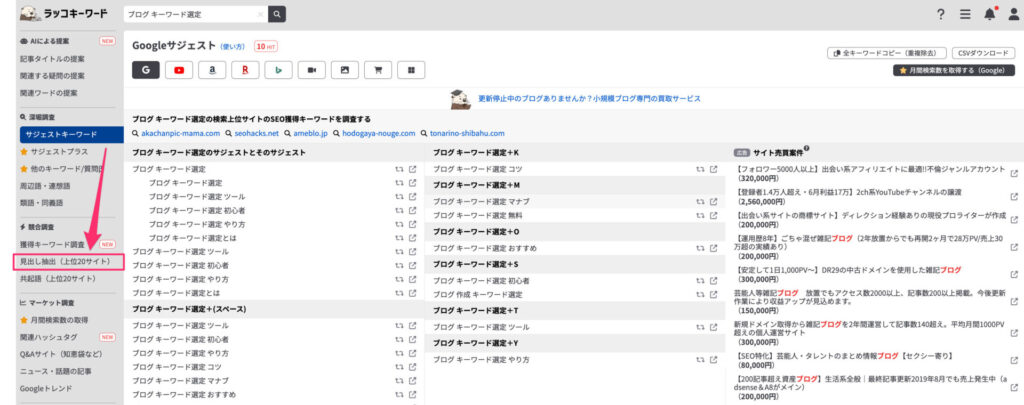Image resolution: width=1024 pixels, height=405 pixels.
Task: Click the CSVダウンロード button
Action: pyautogui.click(x=984, y=53)
